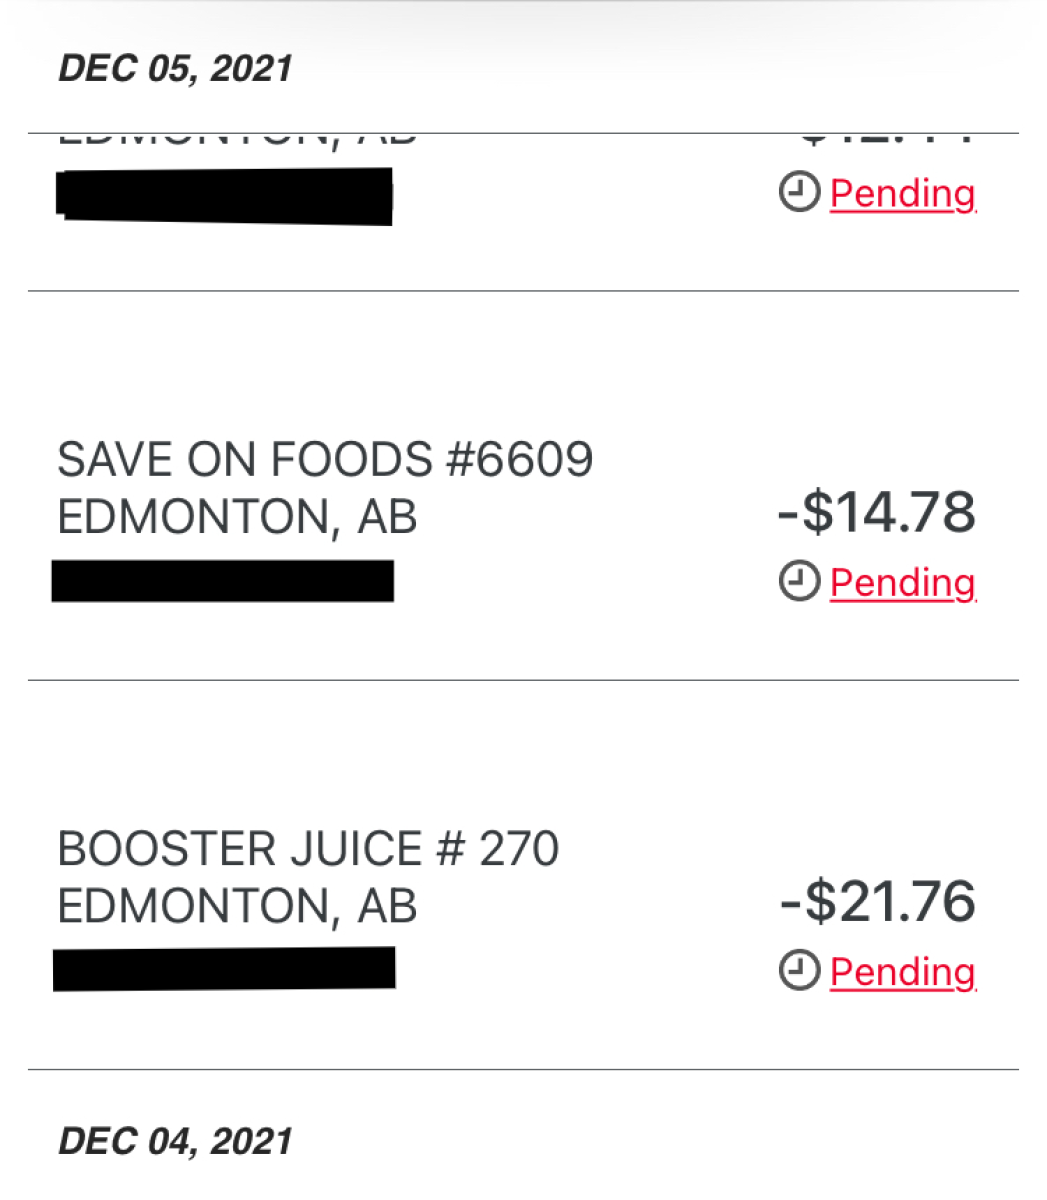Click the DEC 04, 2021 date header
The image size is (1047, 1200).
(175, 1141)
